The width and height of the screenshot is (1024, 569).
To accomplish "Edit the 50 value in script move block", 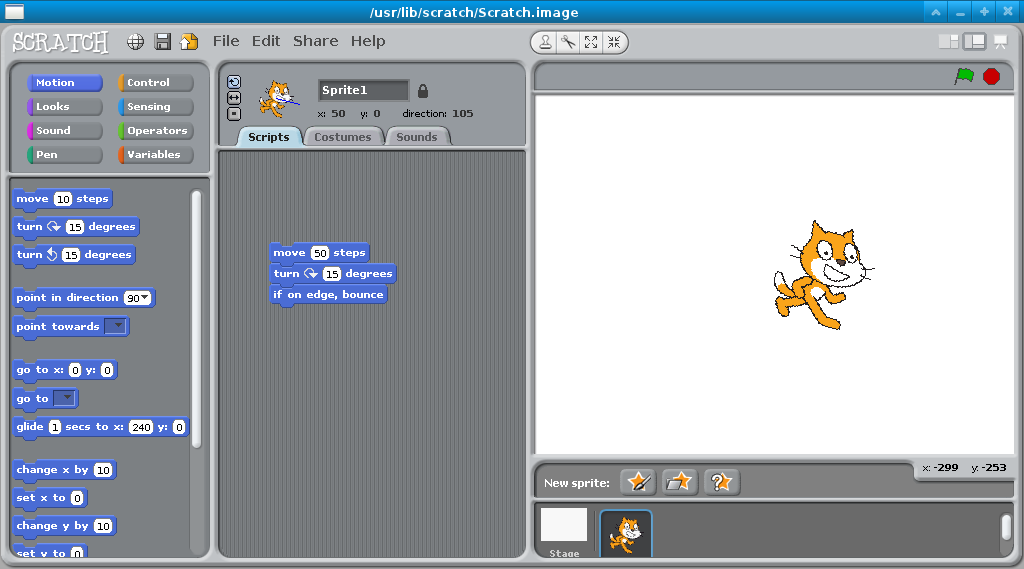I will [x=319, y=253].
